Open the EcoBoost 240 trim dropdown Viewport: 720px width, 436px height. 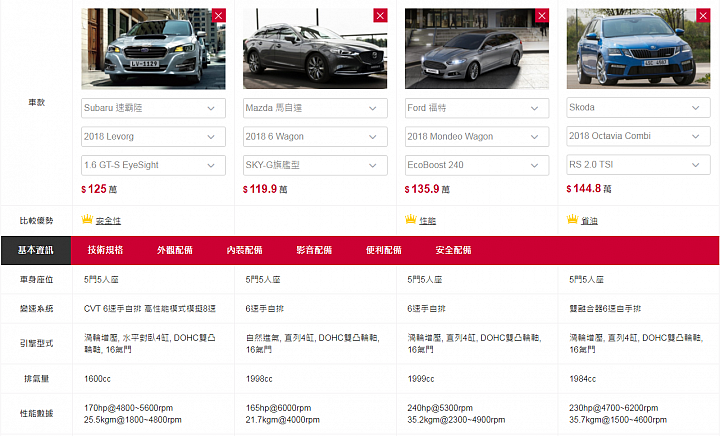[x=477, y=165]
